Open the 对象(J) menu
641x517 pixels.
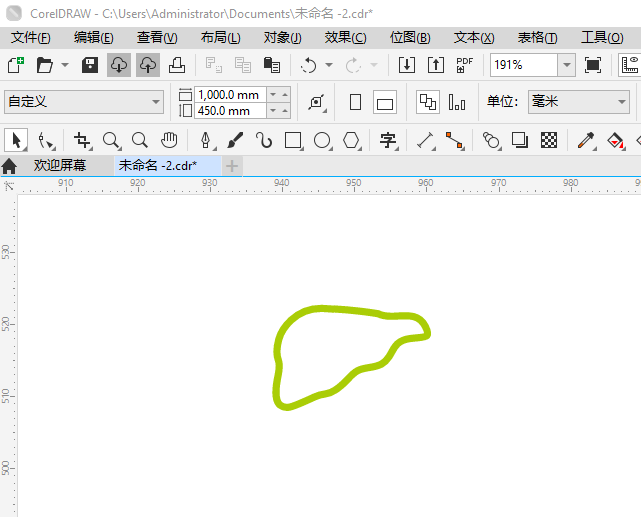click(282, 38)
